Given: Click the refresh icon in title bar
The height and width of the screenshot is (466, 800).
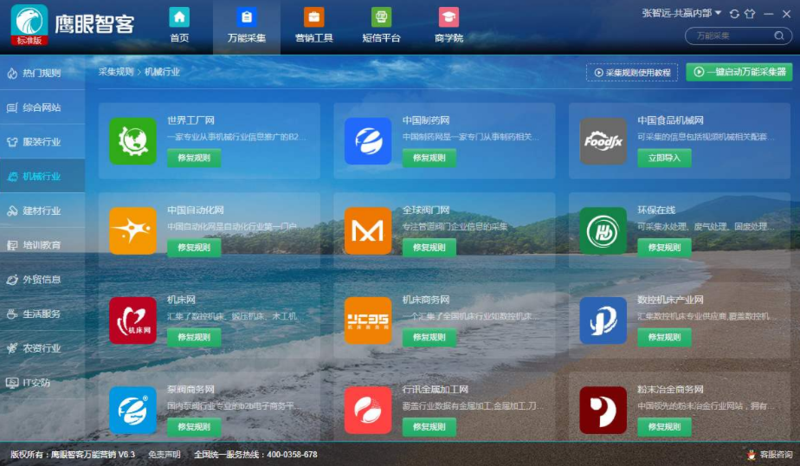Looking at the screenshot, I should (734, 14).
